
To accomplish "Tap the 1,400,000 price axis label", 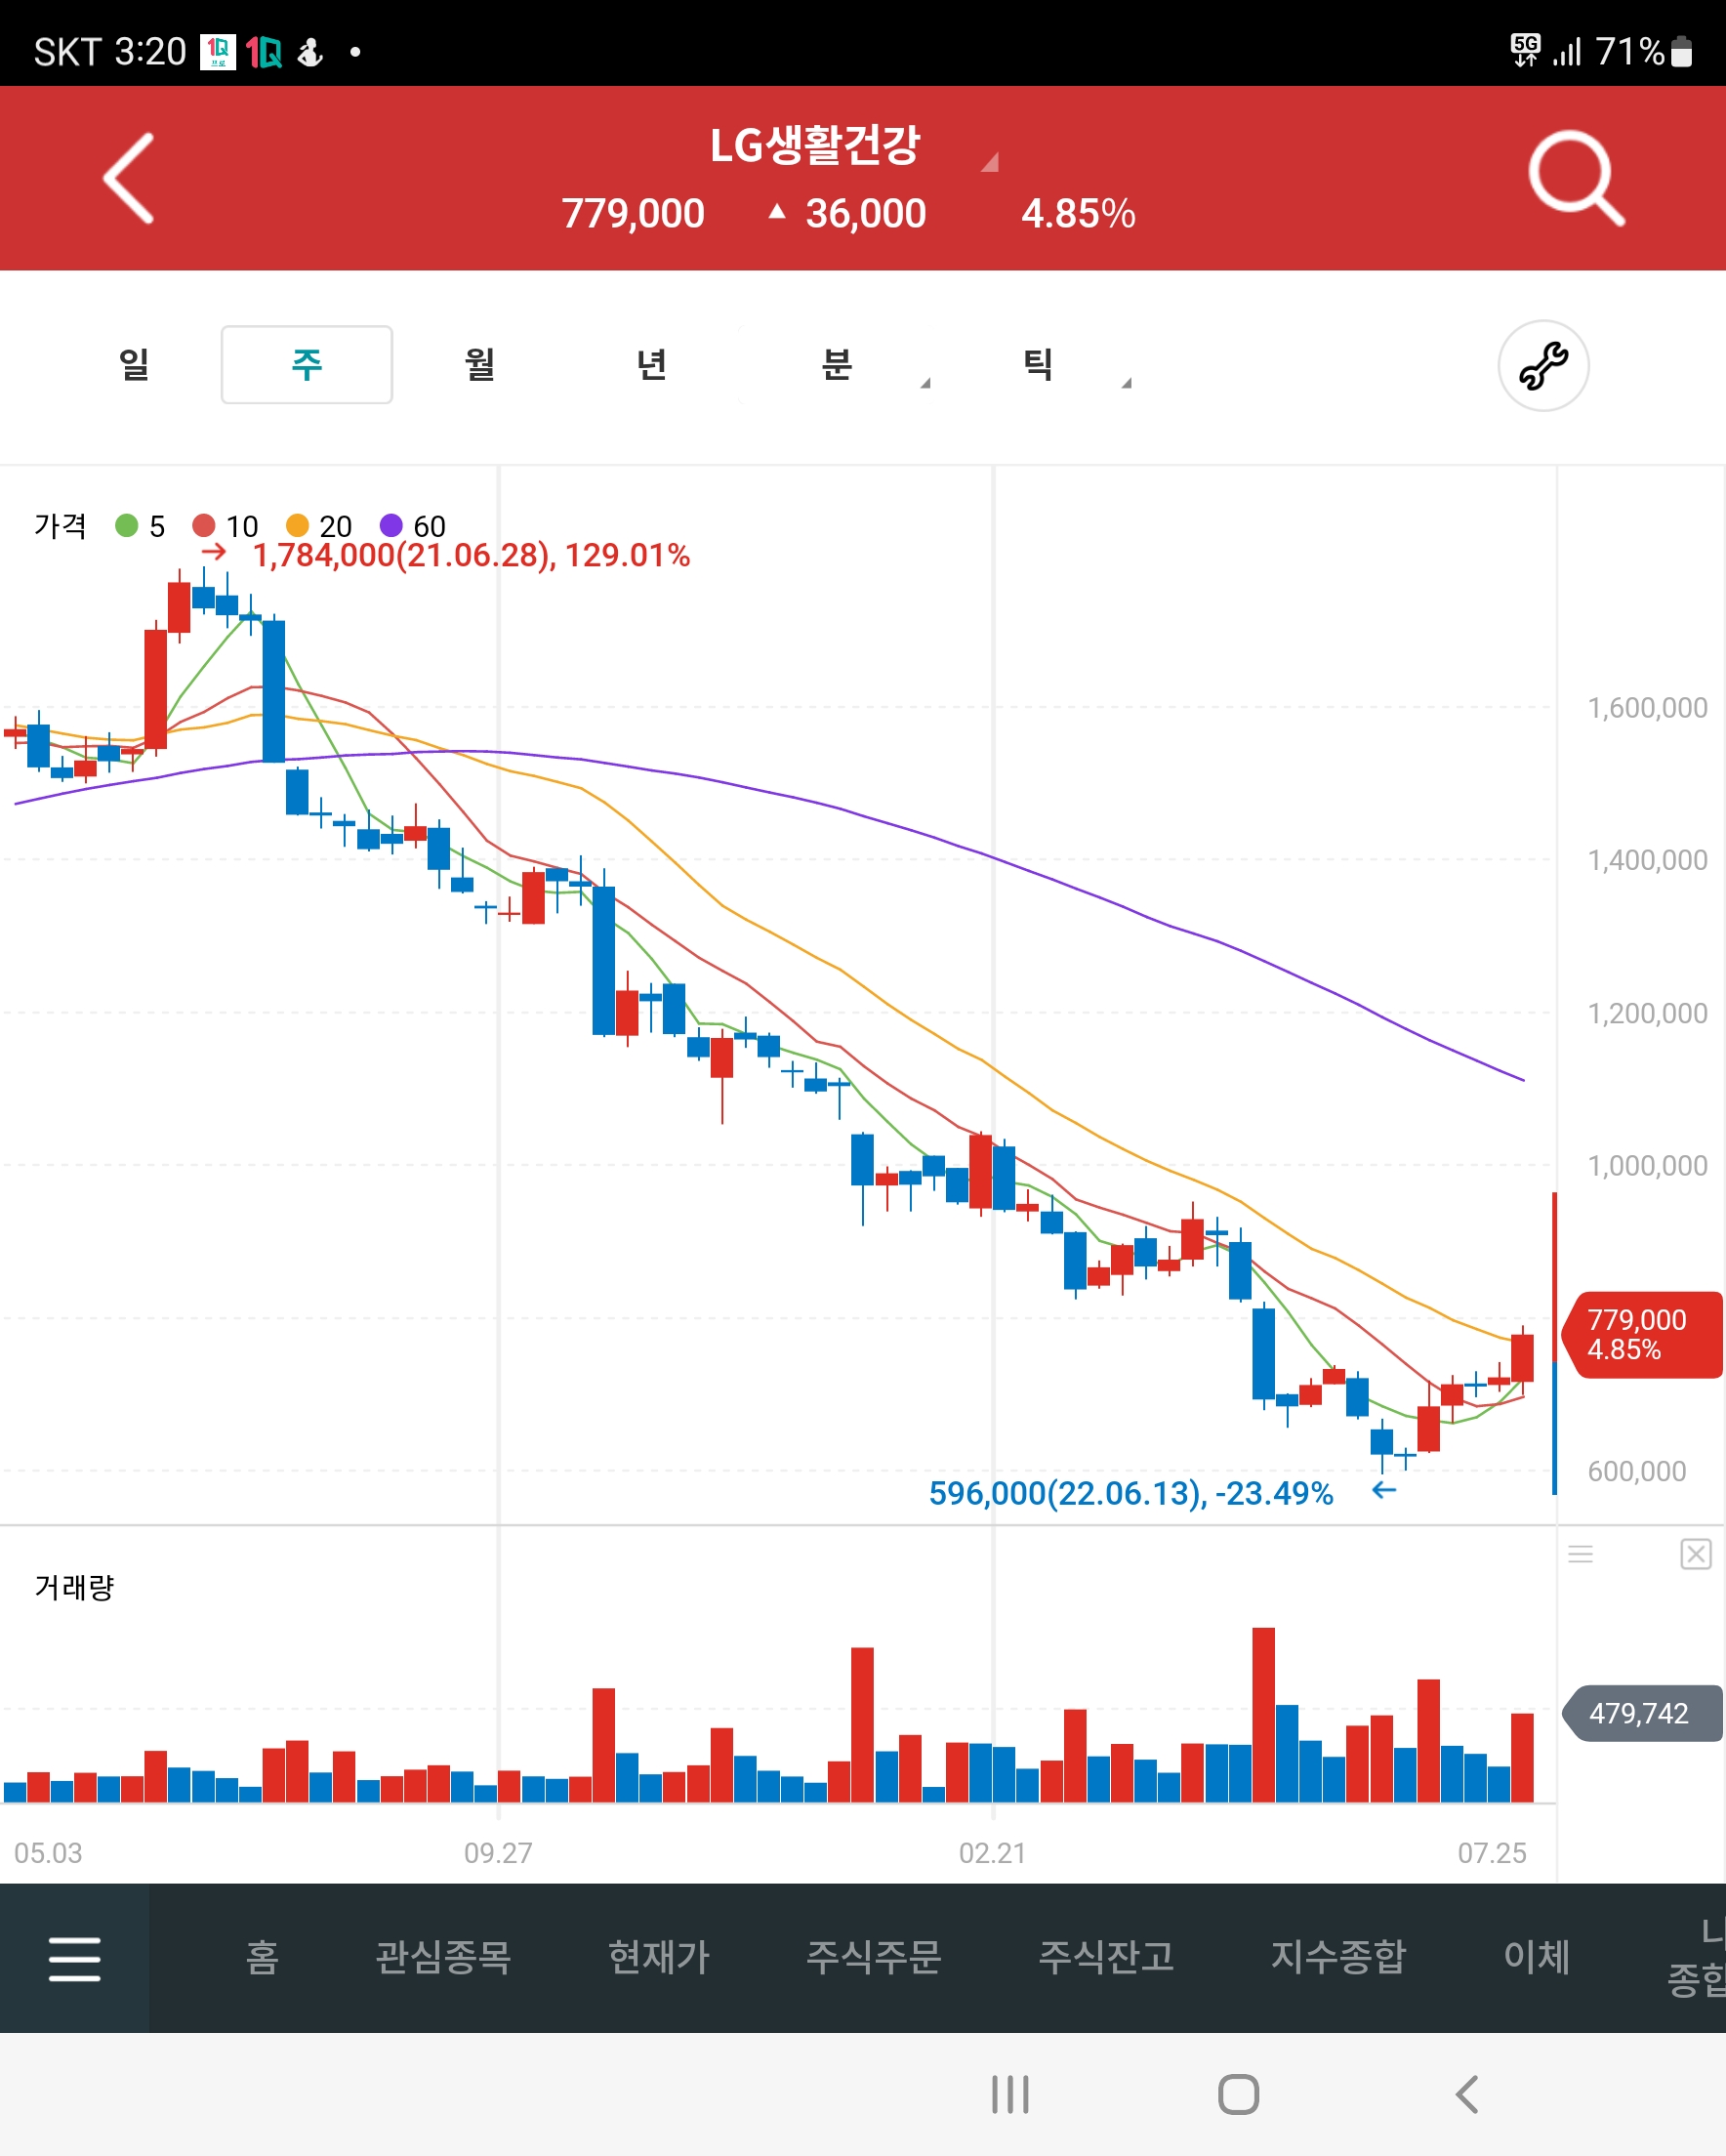I will 1647,860.
